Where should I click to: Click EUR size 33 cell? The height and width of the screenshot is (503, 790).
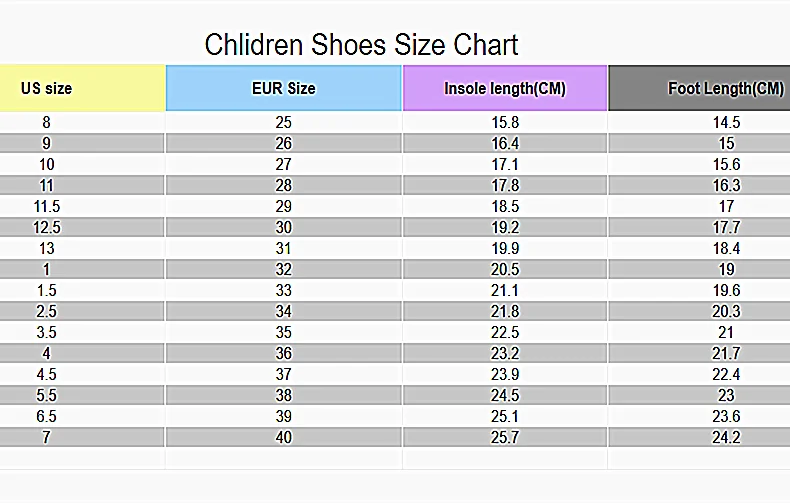click(284, 290)
